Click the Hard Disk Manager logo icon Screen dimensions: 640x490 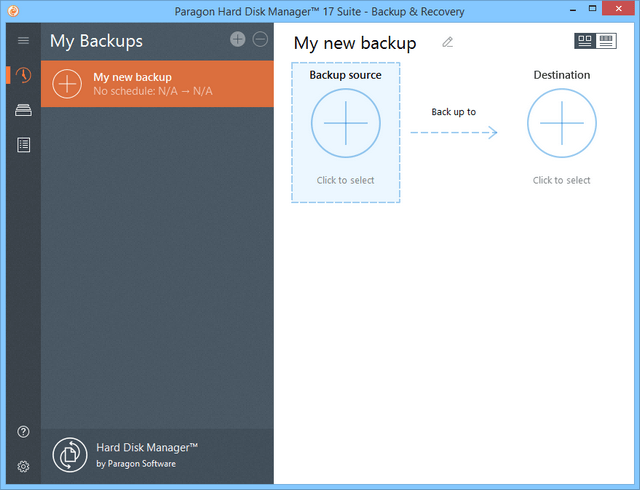click(69, 455)
